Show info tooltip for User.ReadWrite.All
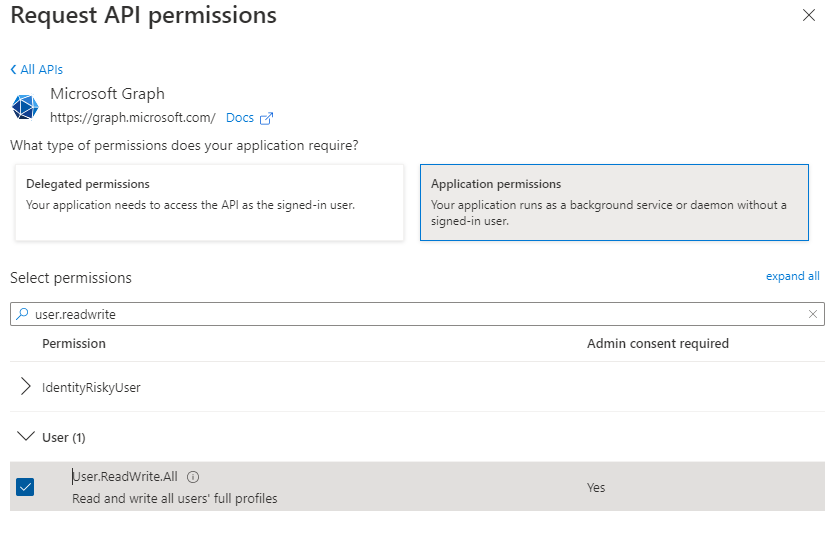 point(193,477)
